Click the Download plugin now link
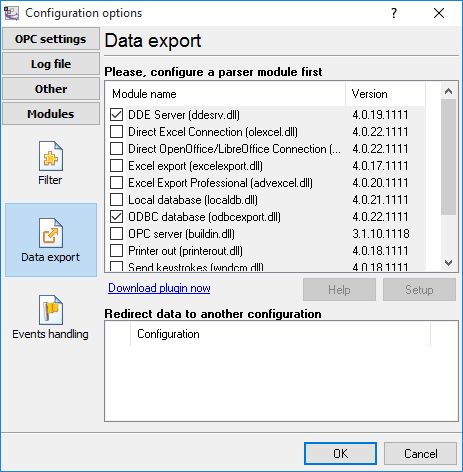Image resolution: width=463 pixels, height=472 pixels. click(159, 288)
